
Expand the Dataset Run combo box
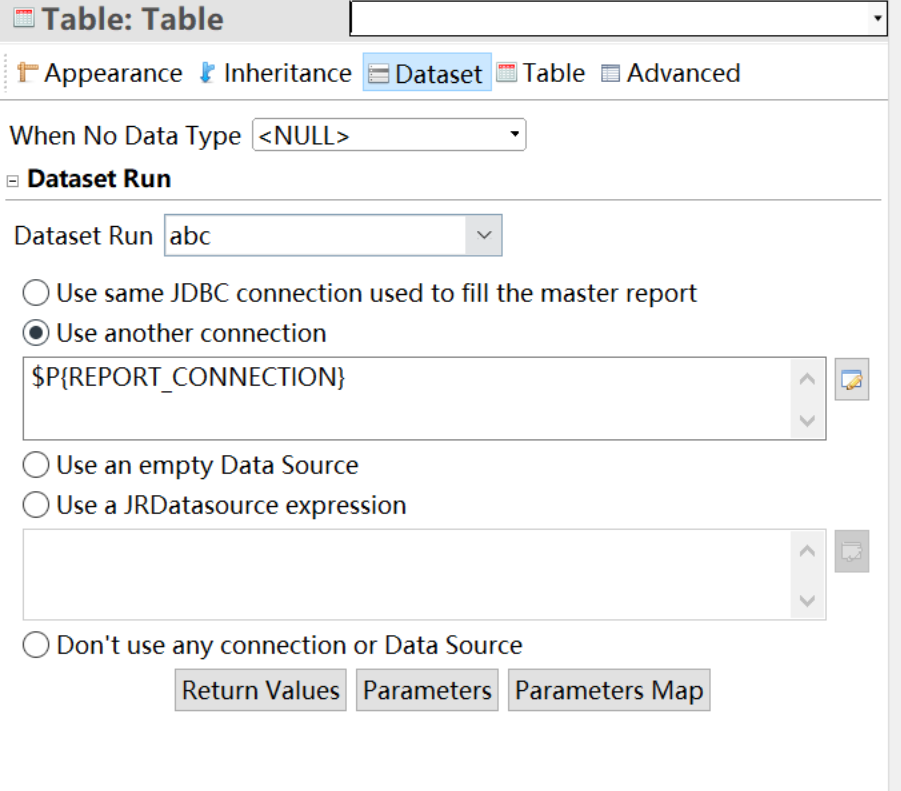[484, 235]
